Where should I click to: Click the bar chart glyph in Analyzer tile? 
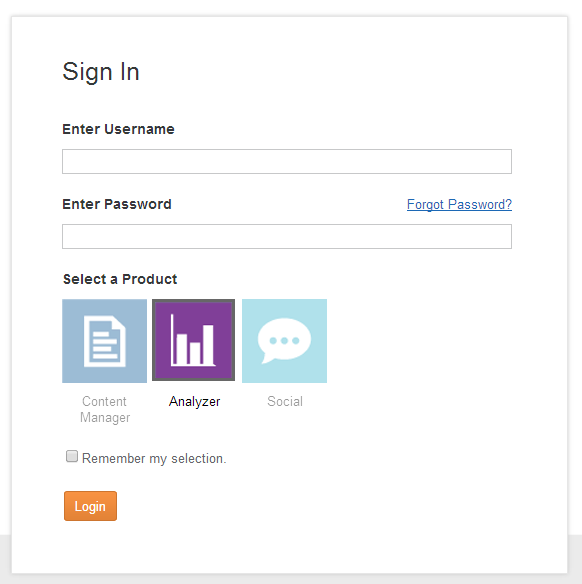click(x=193, y=340)
